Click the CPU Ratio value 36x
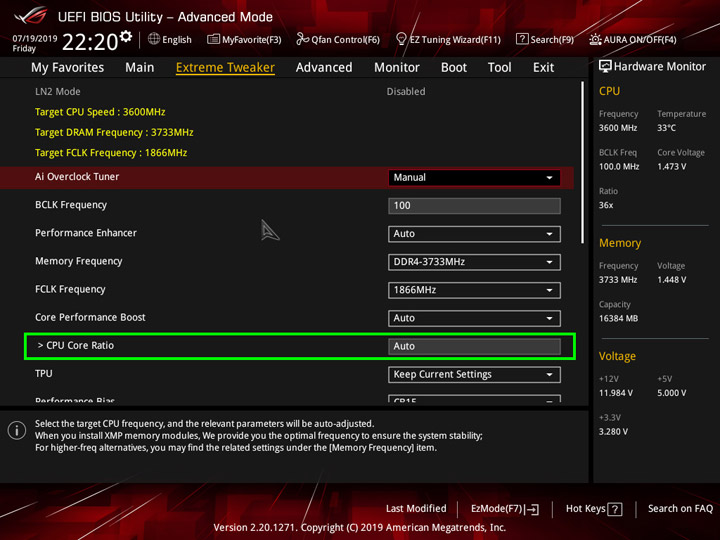 pyautogui.click(x=606, y=205)
